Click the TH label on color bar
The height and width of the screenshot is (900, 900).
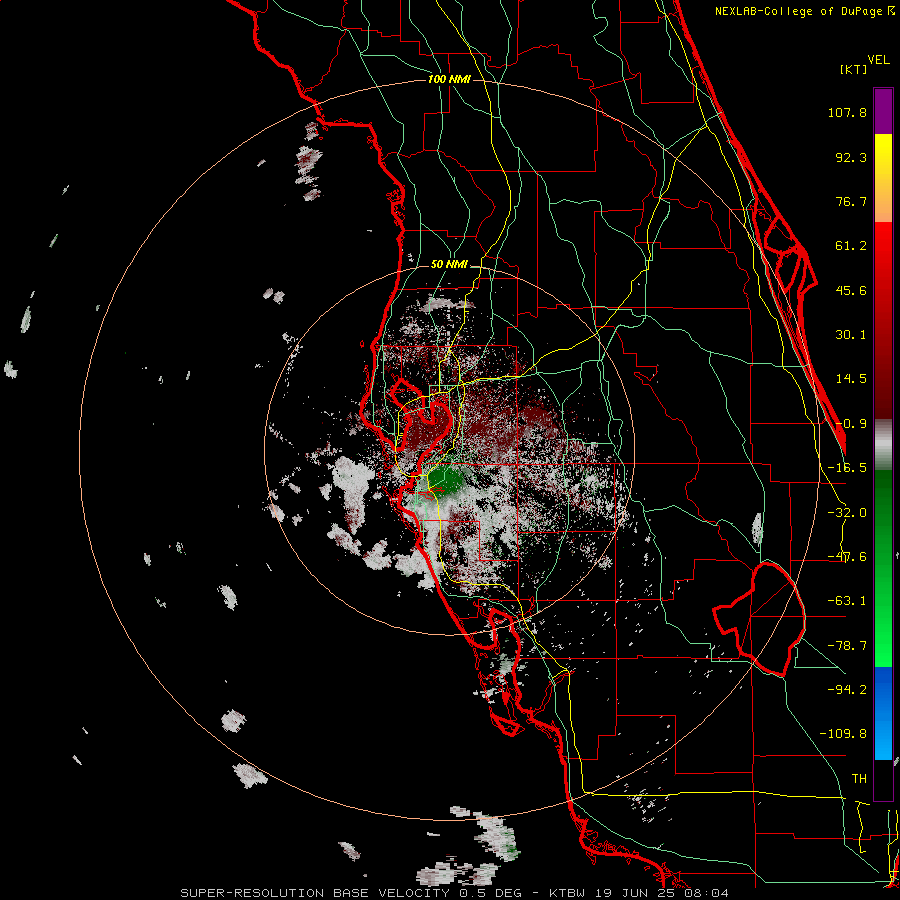(x=859, y=779)
